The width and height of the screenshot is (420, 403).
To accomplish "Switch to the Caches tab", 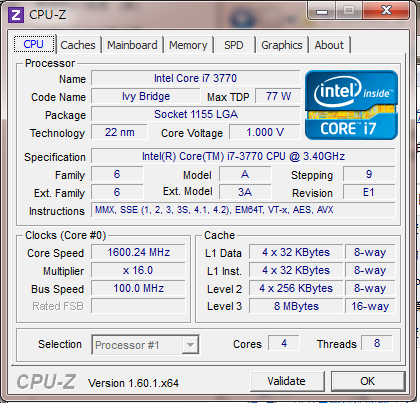I will pyautogui.click(x=78, y=45).
